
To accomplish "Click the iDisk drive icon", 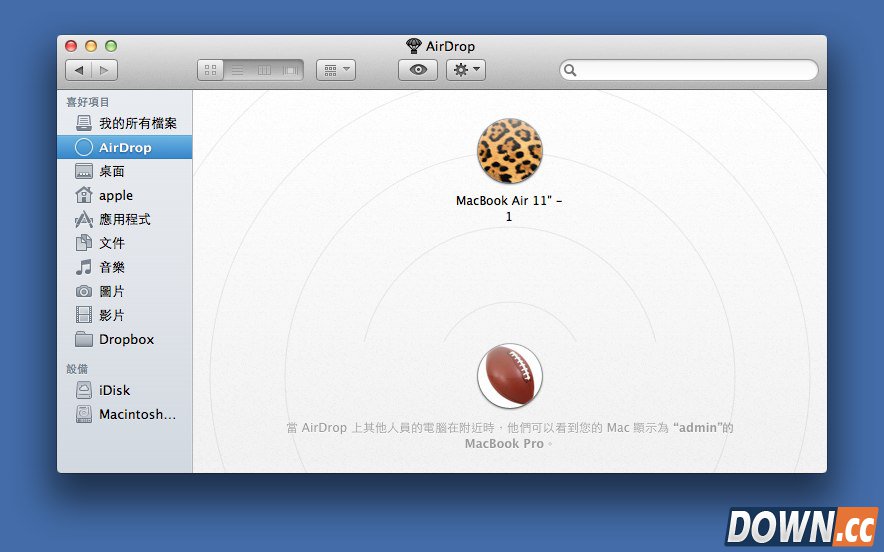I will coord(83,390).
